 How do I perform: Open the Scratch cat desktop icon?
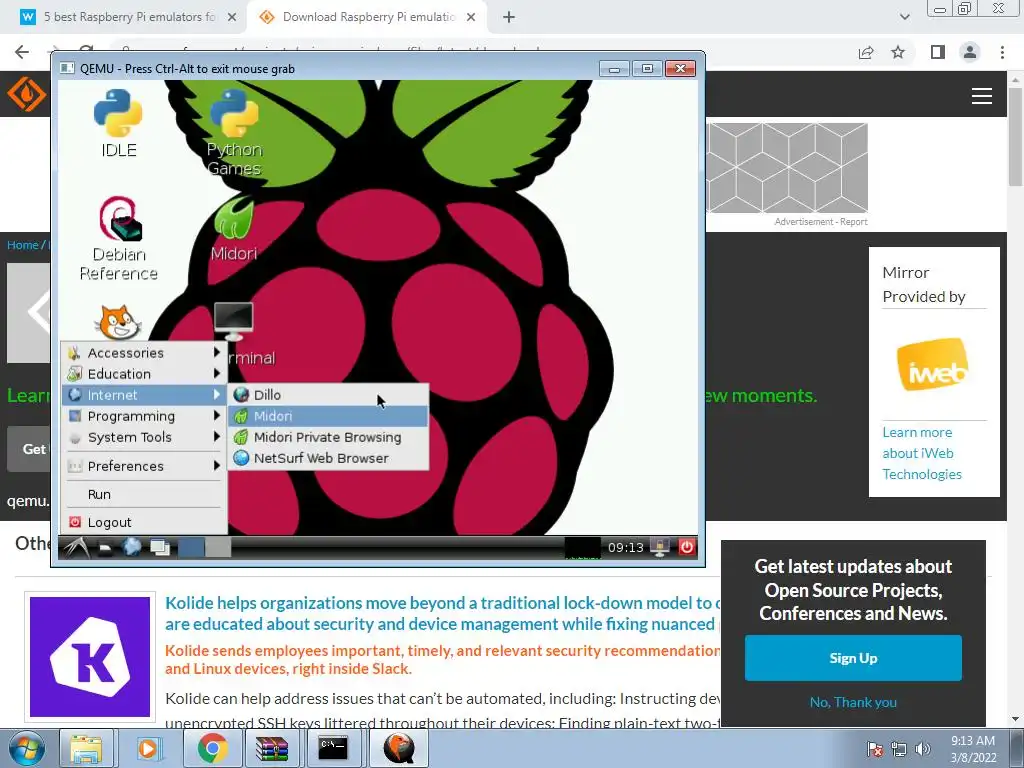(118, 322)
